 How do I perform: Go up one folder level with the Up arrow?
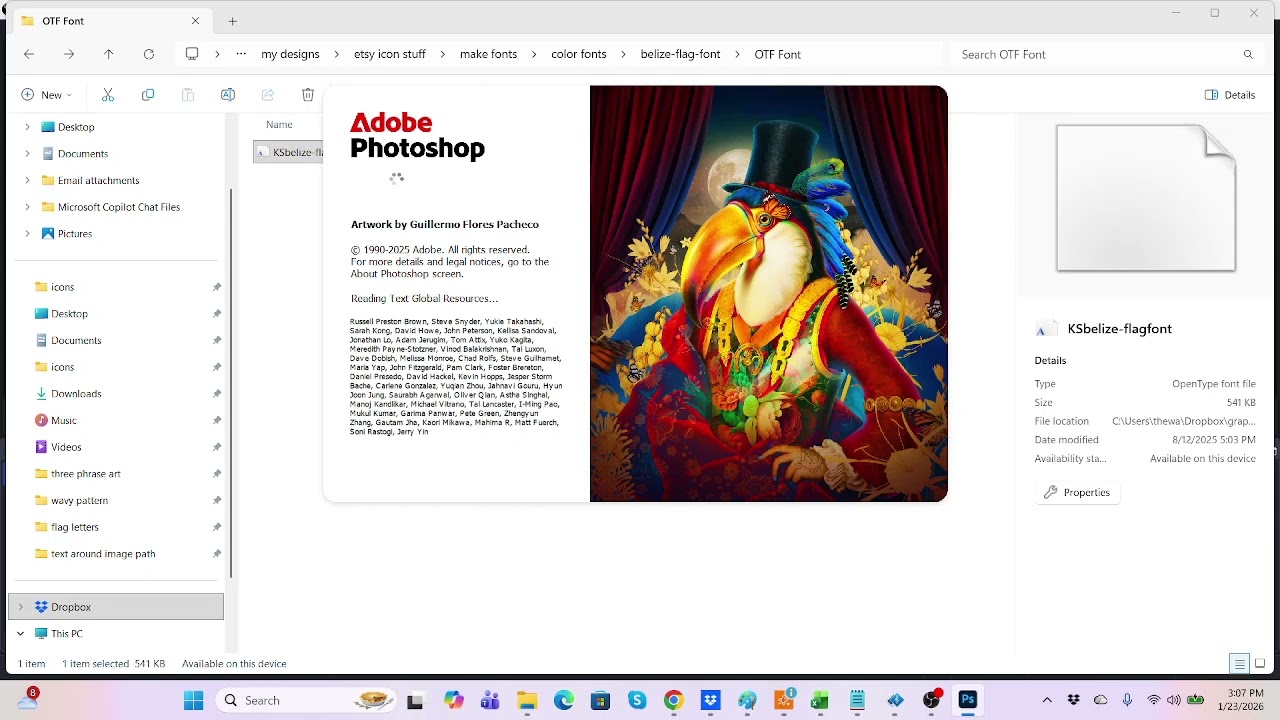[x=109, y=54]
